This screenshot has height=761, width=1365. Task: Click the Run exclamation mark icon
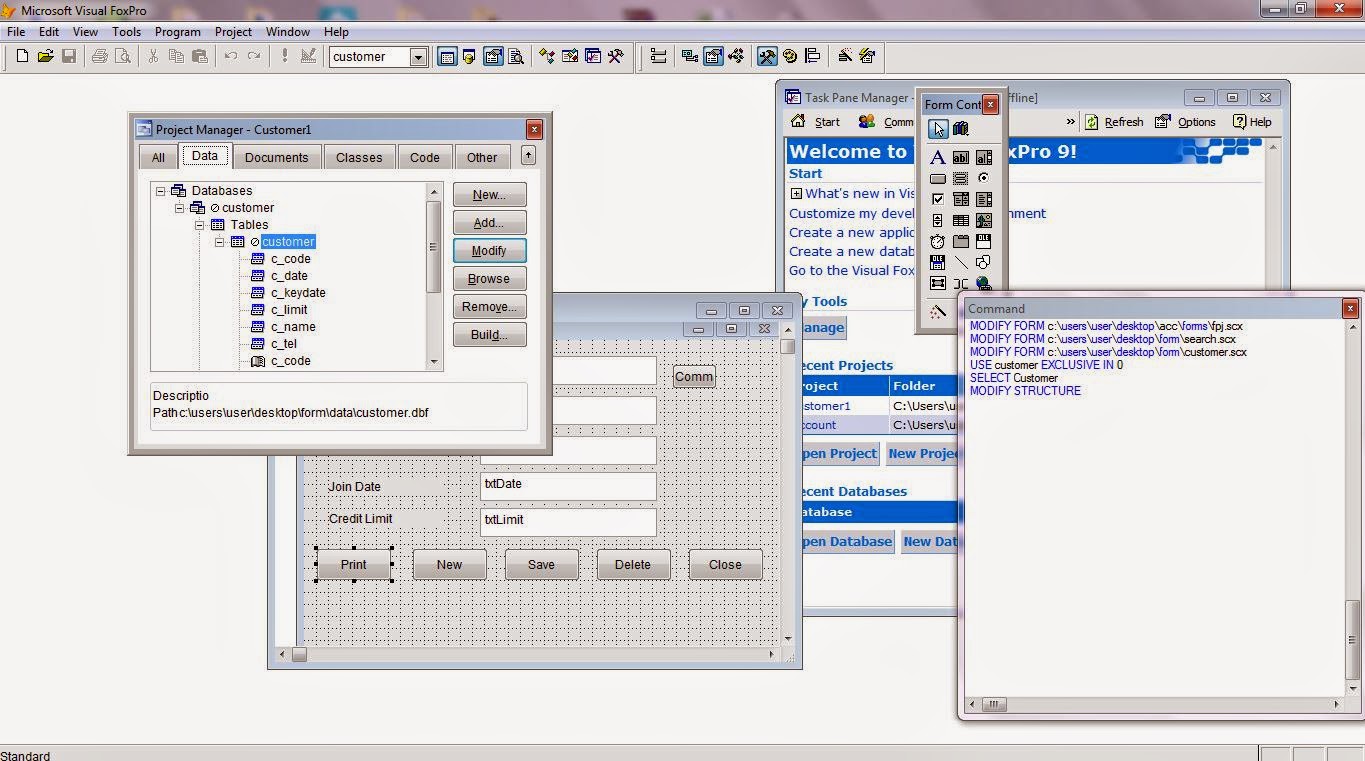285,57
